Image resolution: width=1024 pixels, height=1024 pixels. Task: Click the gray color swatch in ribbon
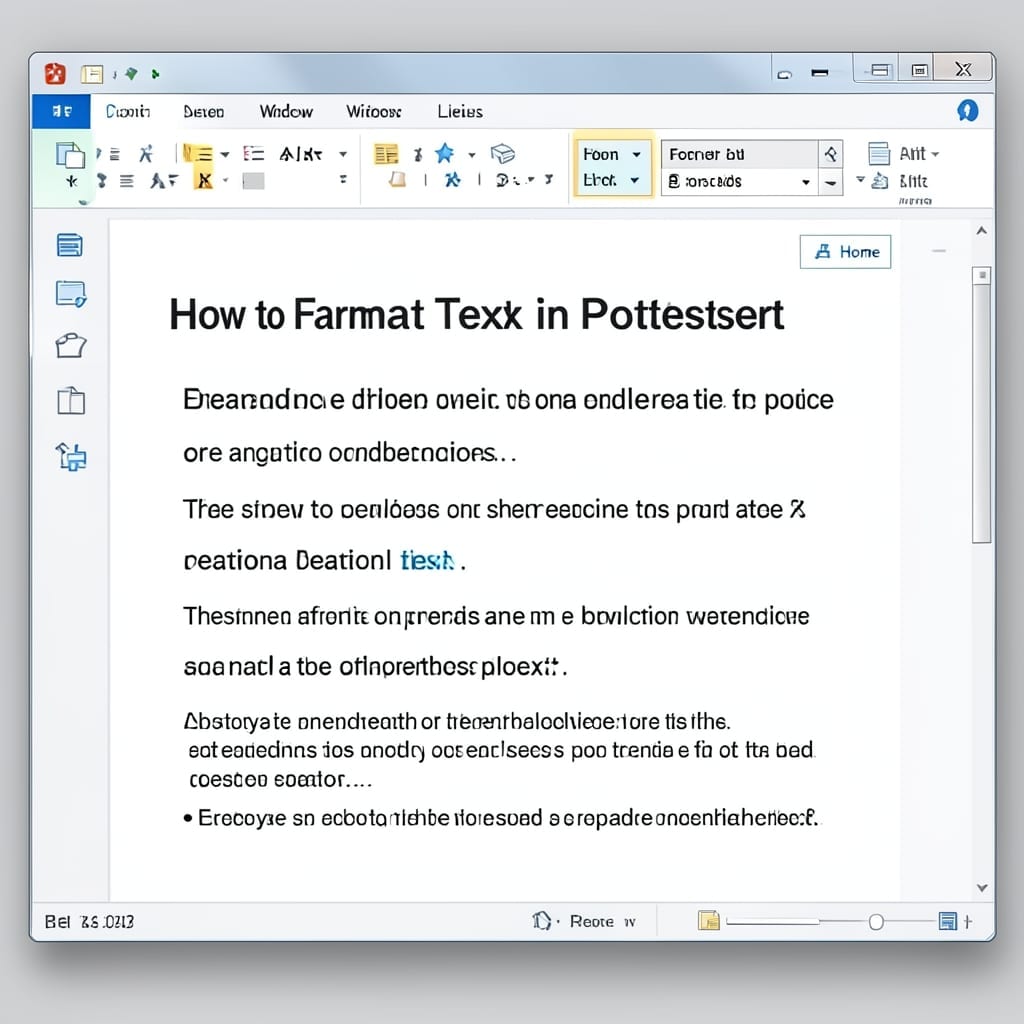(253, 181)
